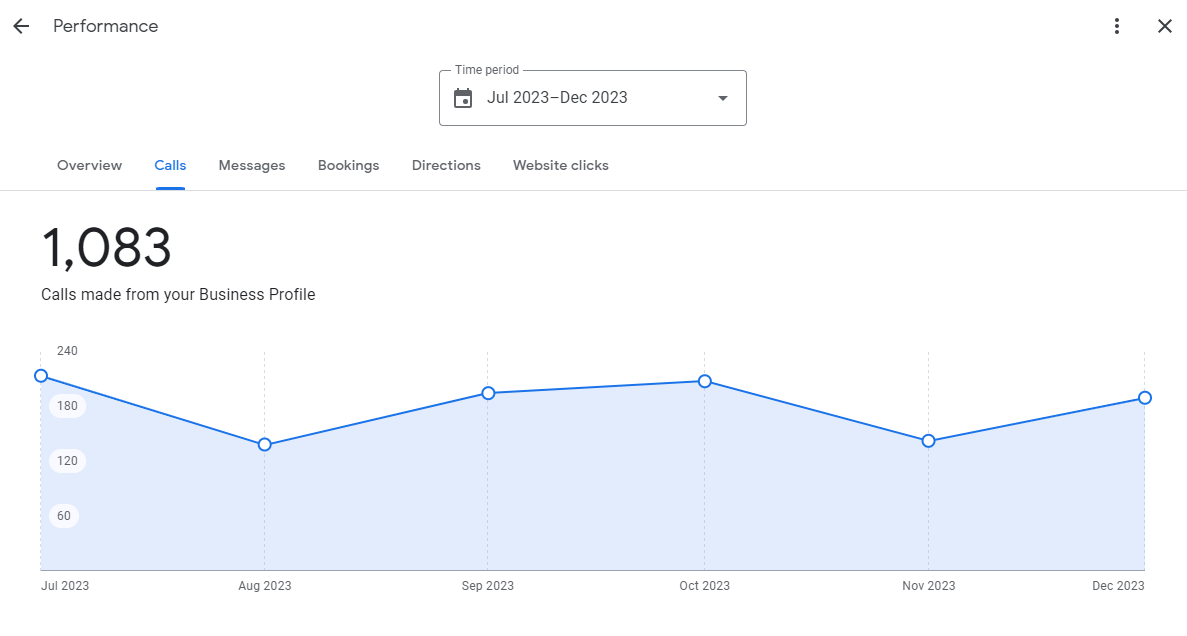Switch to the Overview tab
Screen dimensions: 1187x636
89,165
